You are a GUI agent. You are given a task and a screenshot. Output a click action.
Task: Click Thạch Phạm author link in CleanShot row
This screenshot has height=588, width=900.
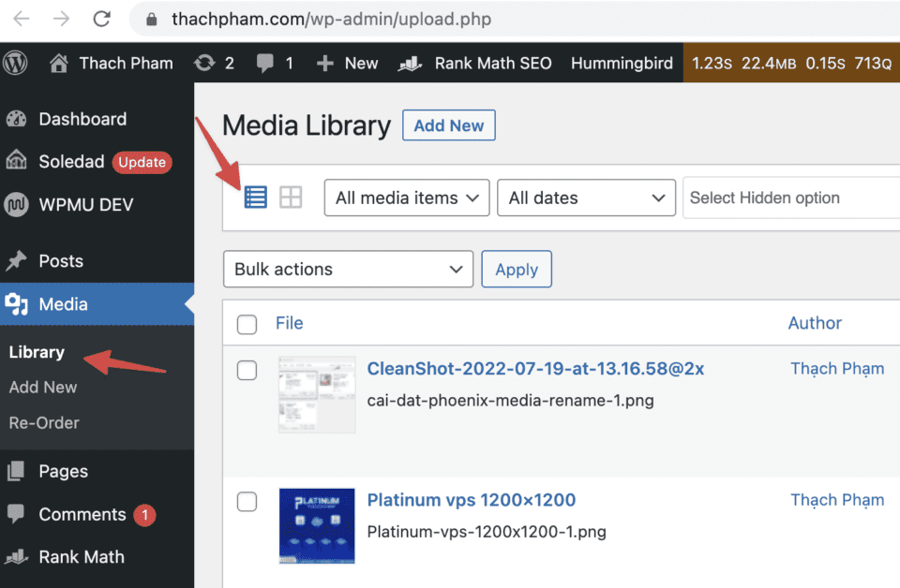837,369
